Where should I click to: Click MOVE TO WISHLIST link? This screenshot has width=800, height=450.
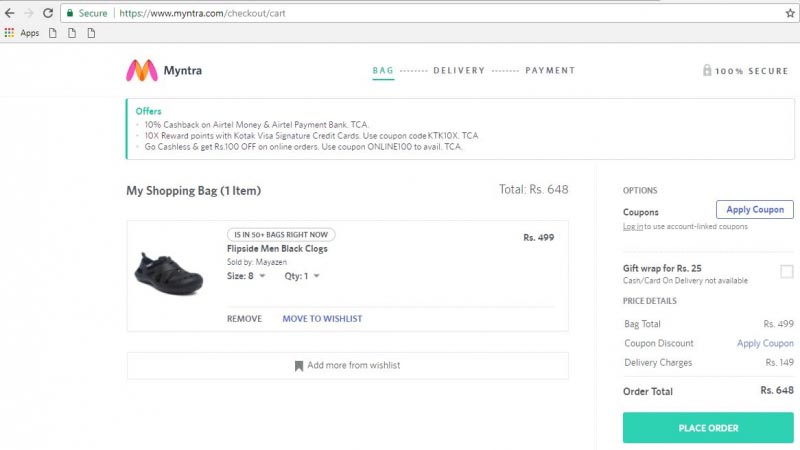(322, 319)
